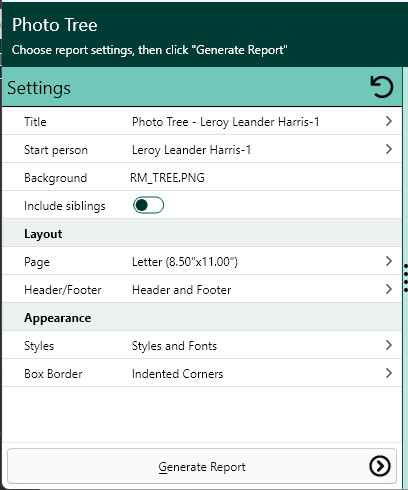Image resolution: width=408 pixels, height=490 pixels.
Task: Click the Generate Report button label
Action: [202, 467]
